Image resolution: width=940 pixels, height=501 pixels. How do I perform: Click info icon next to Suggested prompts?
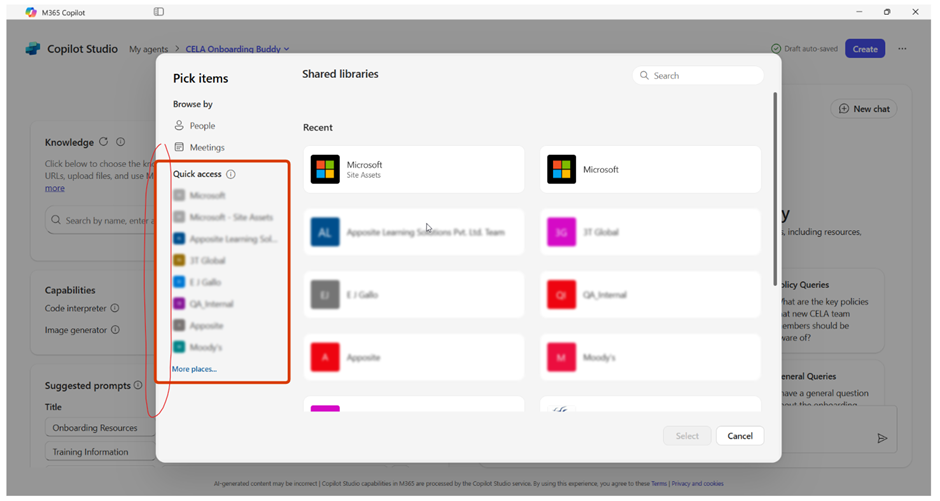(138, 385)
